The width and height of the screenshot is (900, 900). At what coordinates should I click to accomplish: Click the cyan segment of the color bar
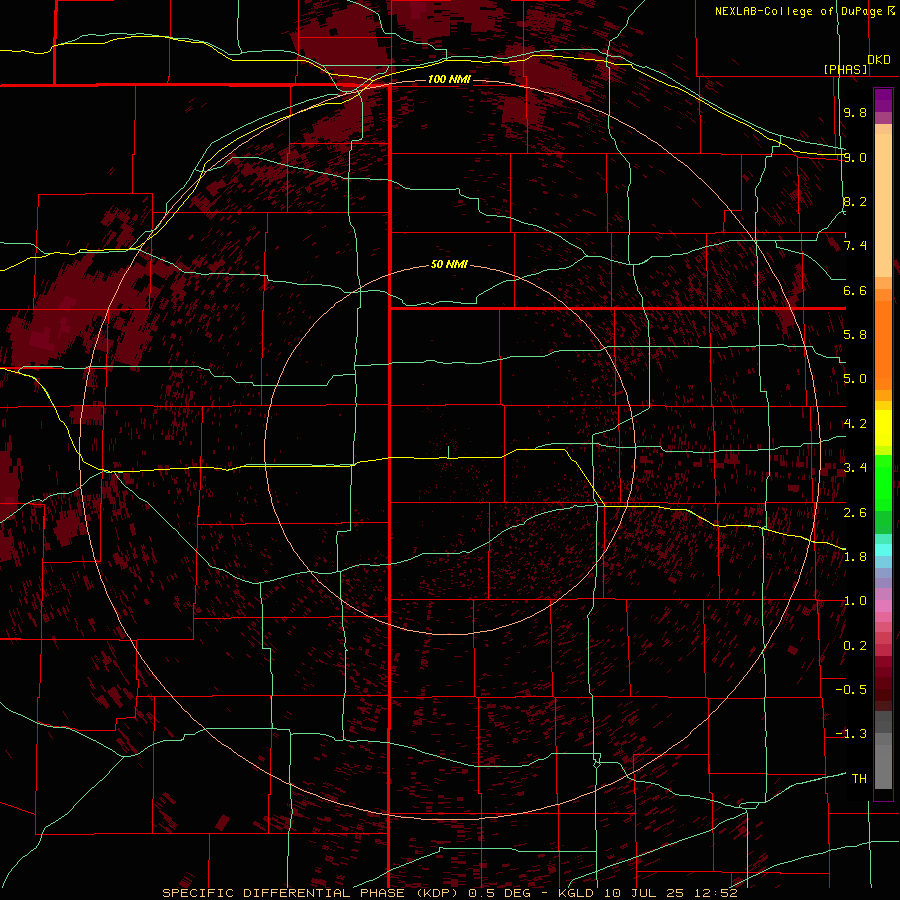(x=883, y=549)
